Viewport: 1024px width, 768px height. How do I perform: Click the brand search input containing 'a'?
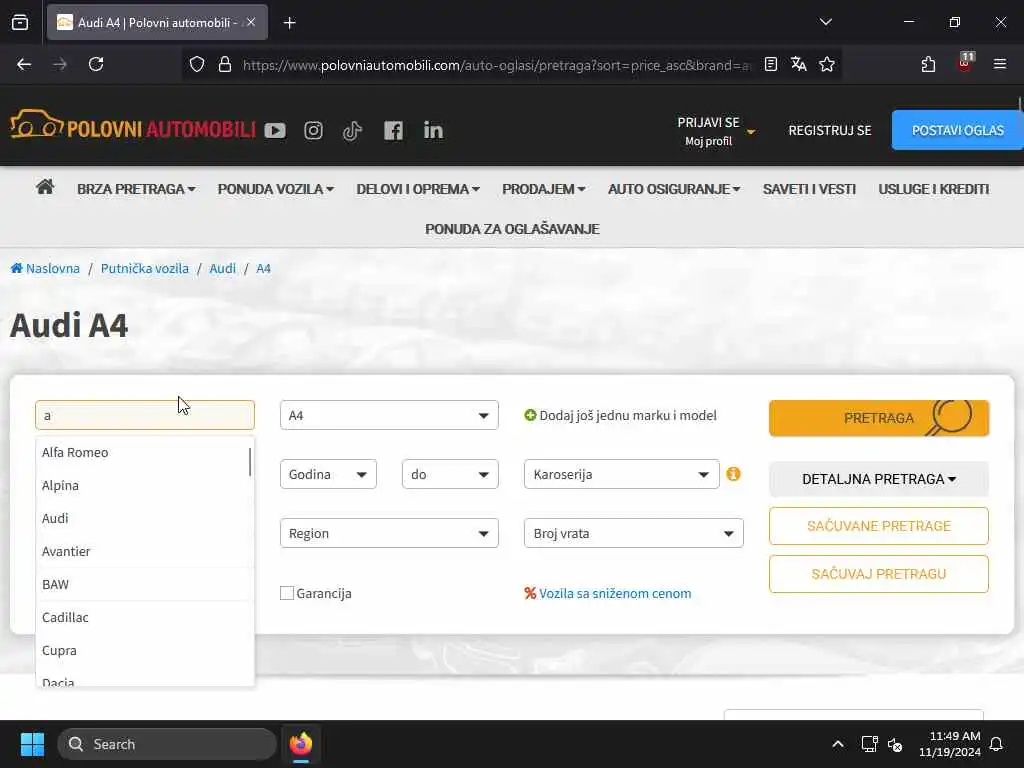point(145,415)
